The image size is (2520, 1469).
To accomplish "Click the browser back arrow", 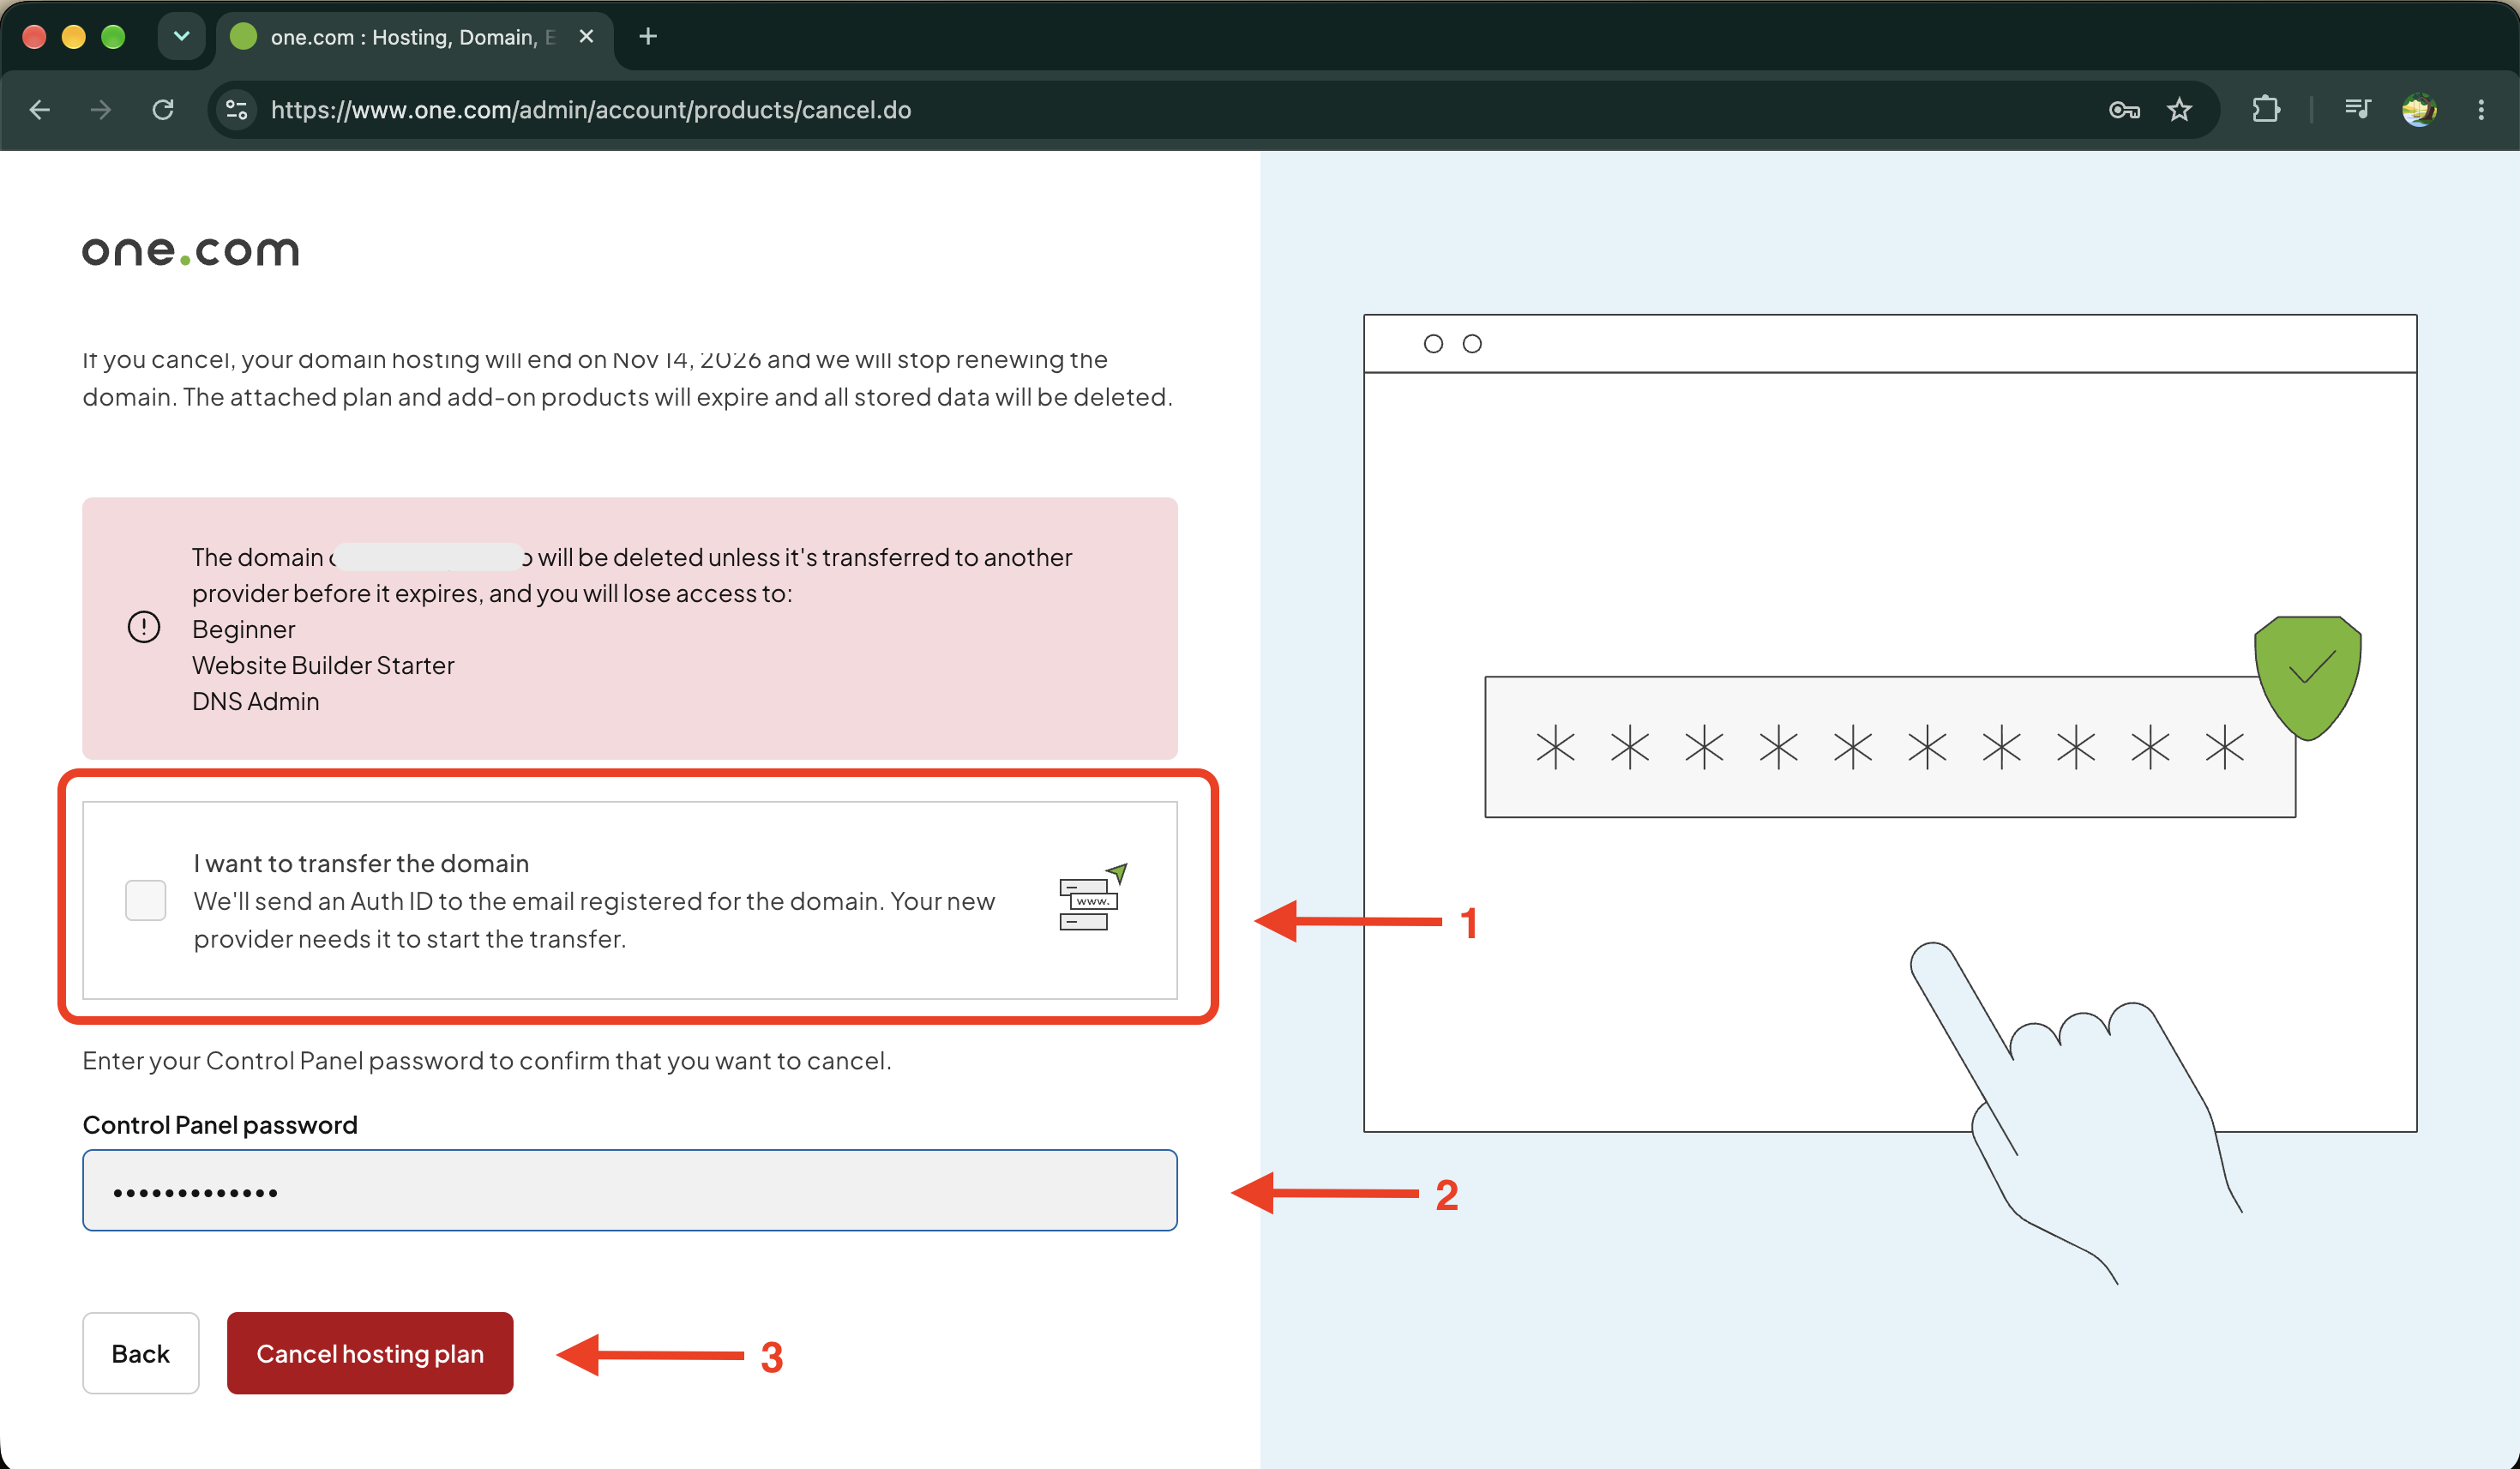I will click(x=40, y=110).
